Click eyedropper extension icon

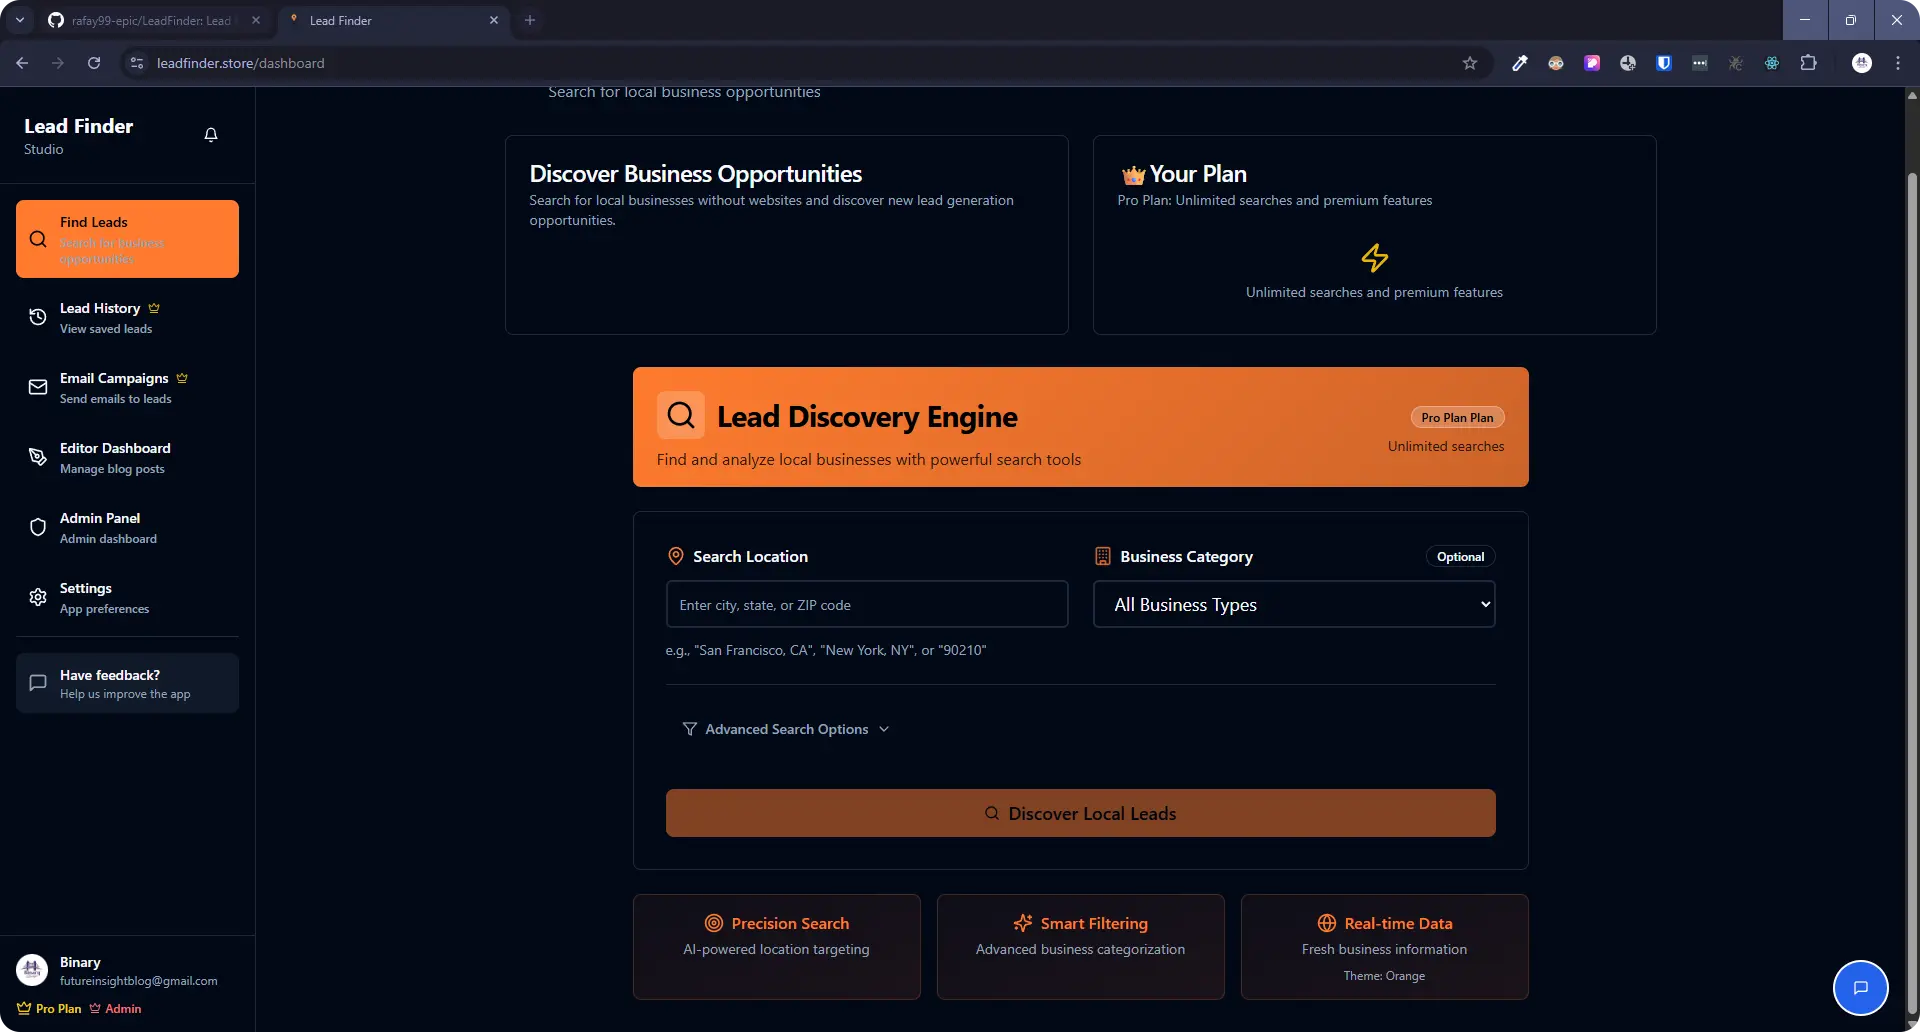click(x=1520, y=63)
